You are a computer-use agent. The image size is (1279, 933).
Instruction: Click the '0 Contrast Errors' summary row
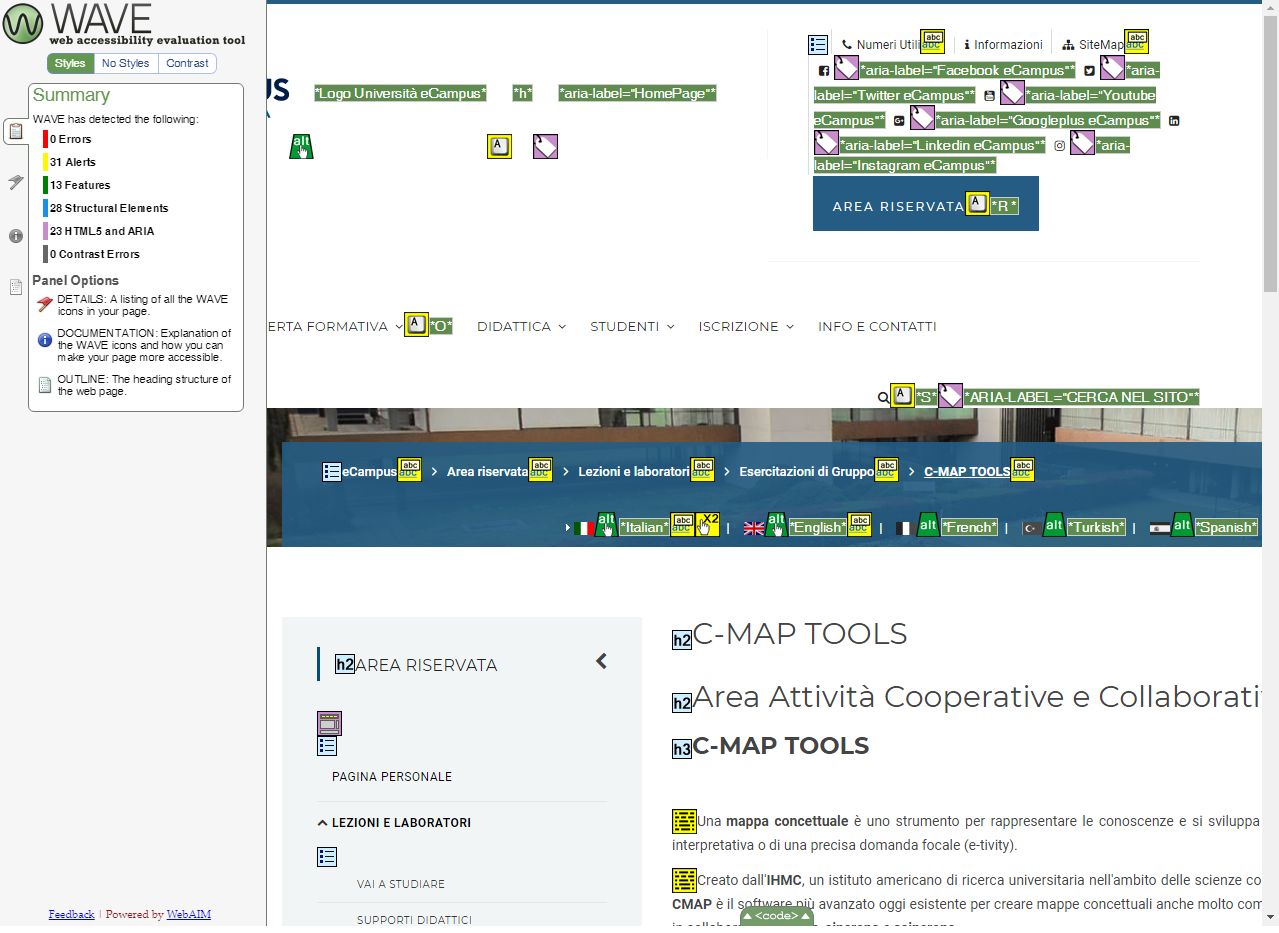[93, 254]
